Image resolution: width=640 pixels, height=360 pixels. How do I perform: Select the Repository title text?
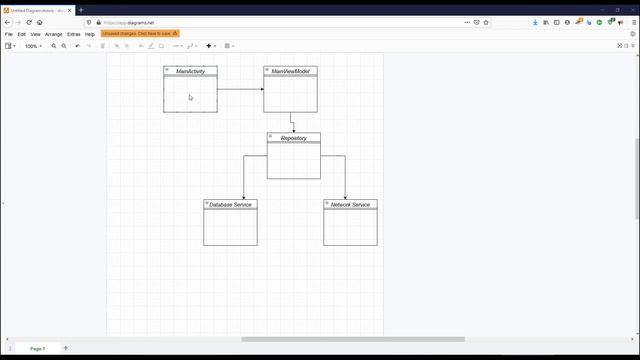[x=294, y=138]
